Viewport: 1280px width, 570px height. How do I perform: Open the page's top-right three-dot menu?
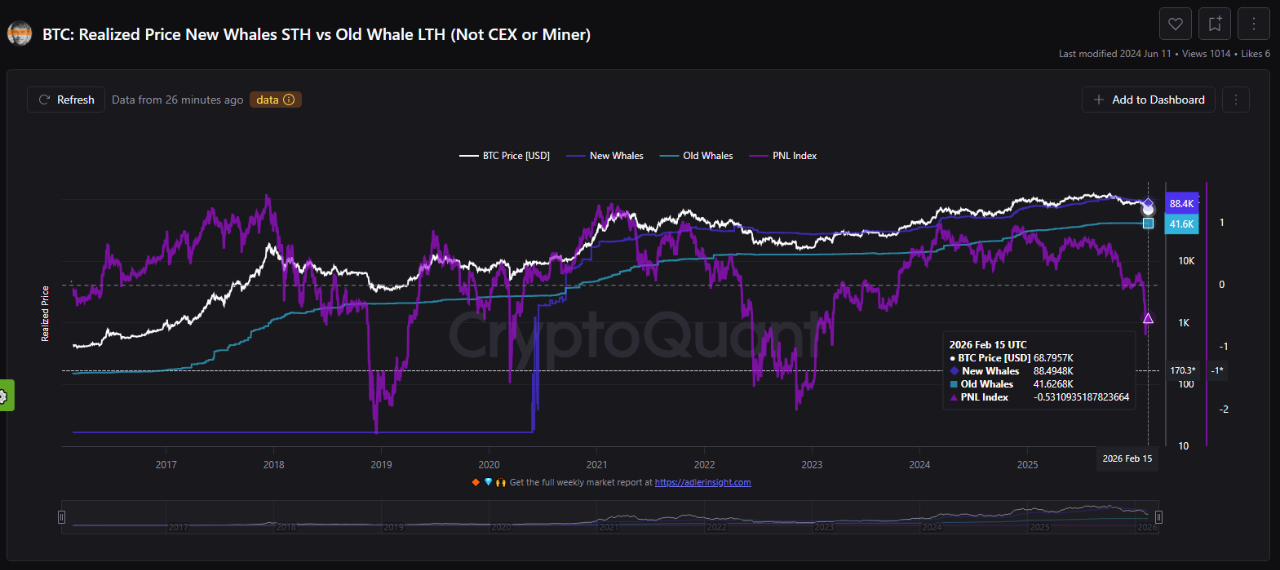pos(1254,23)
